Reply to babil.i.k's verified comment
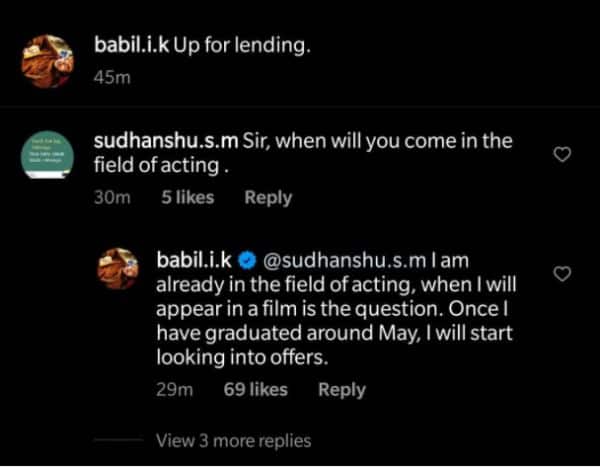The height and width of the screenshot is (468, 600). 342,390
